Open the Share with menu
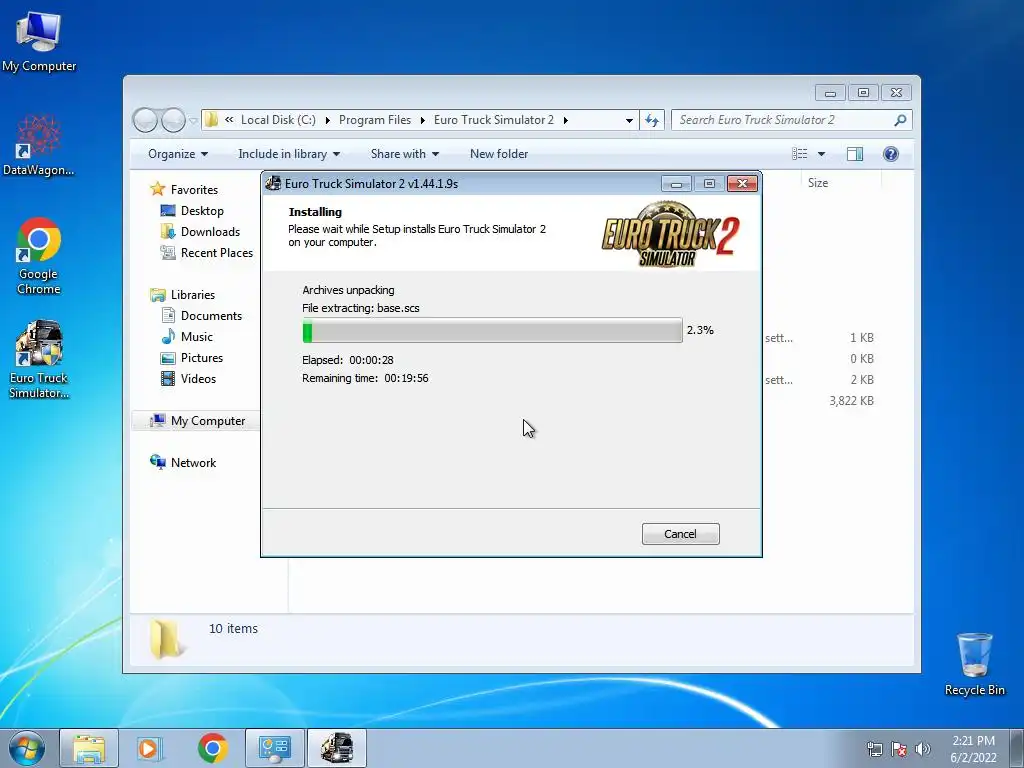 click(x=405, y=154)
